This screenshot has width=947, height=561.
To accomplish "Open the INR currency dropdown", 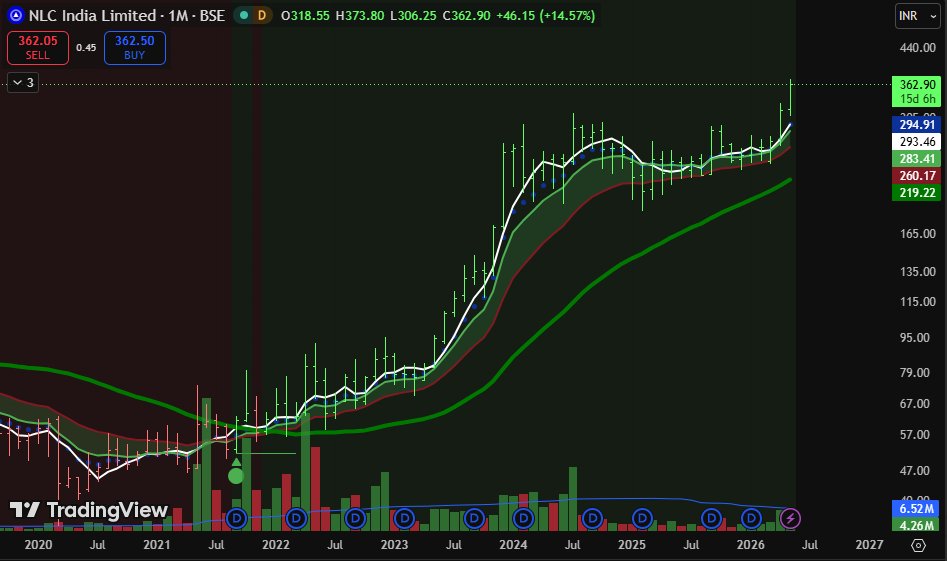I will coord(917,16).
